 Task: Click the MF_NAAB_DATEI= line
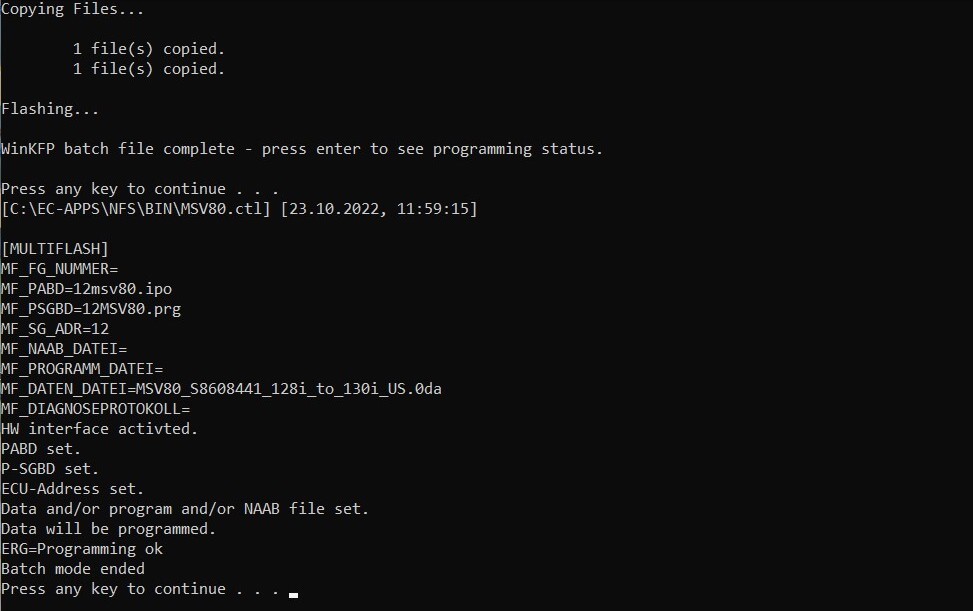coord(64,349)
